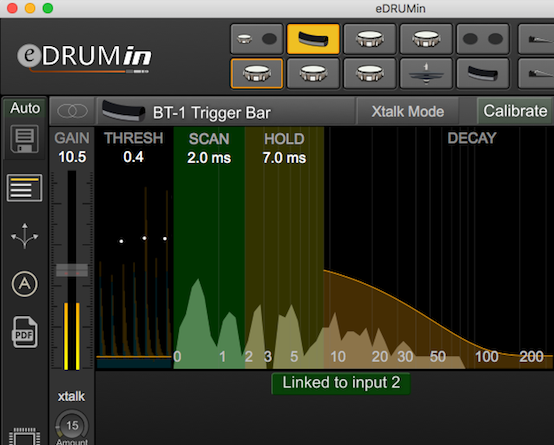554x445 pixels.
Task: Toggle the link inputs overlapping-circles icon
Action: [x=72, y=111]
